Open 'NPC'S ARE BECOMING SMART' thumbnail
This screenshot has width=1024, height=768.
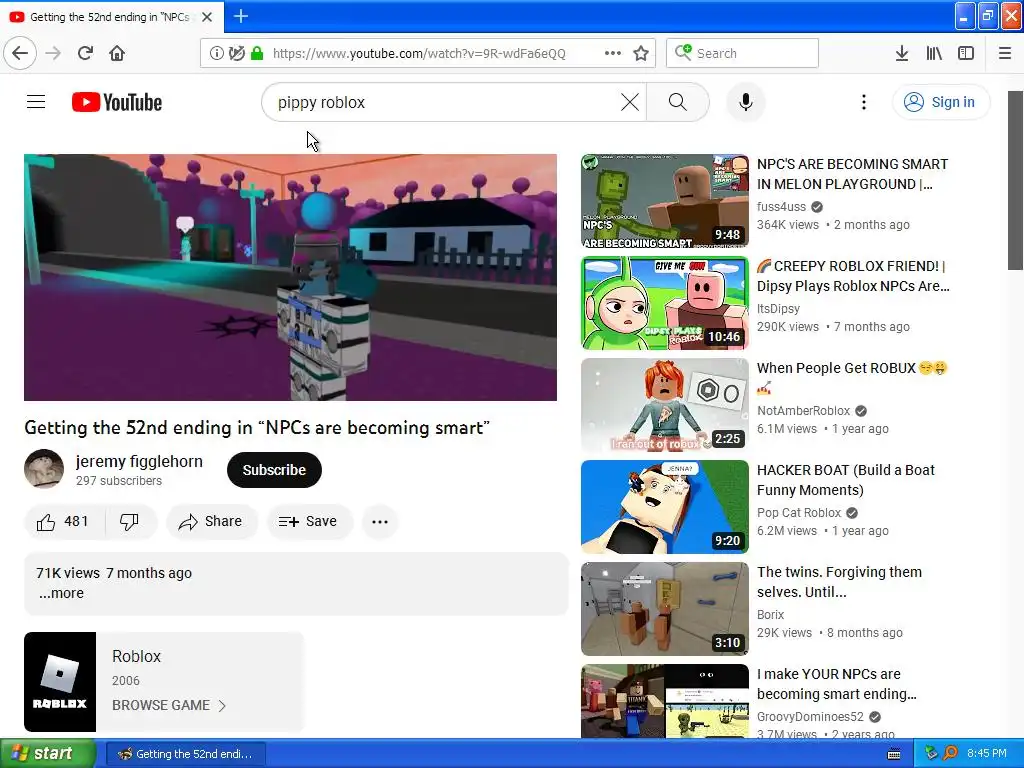click(x=665, y=201)
